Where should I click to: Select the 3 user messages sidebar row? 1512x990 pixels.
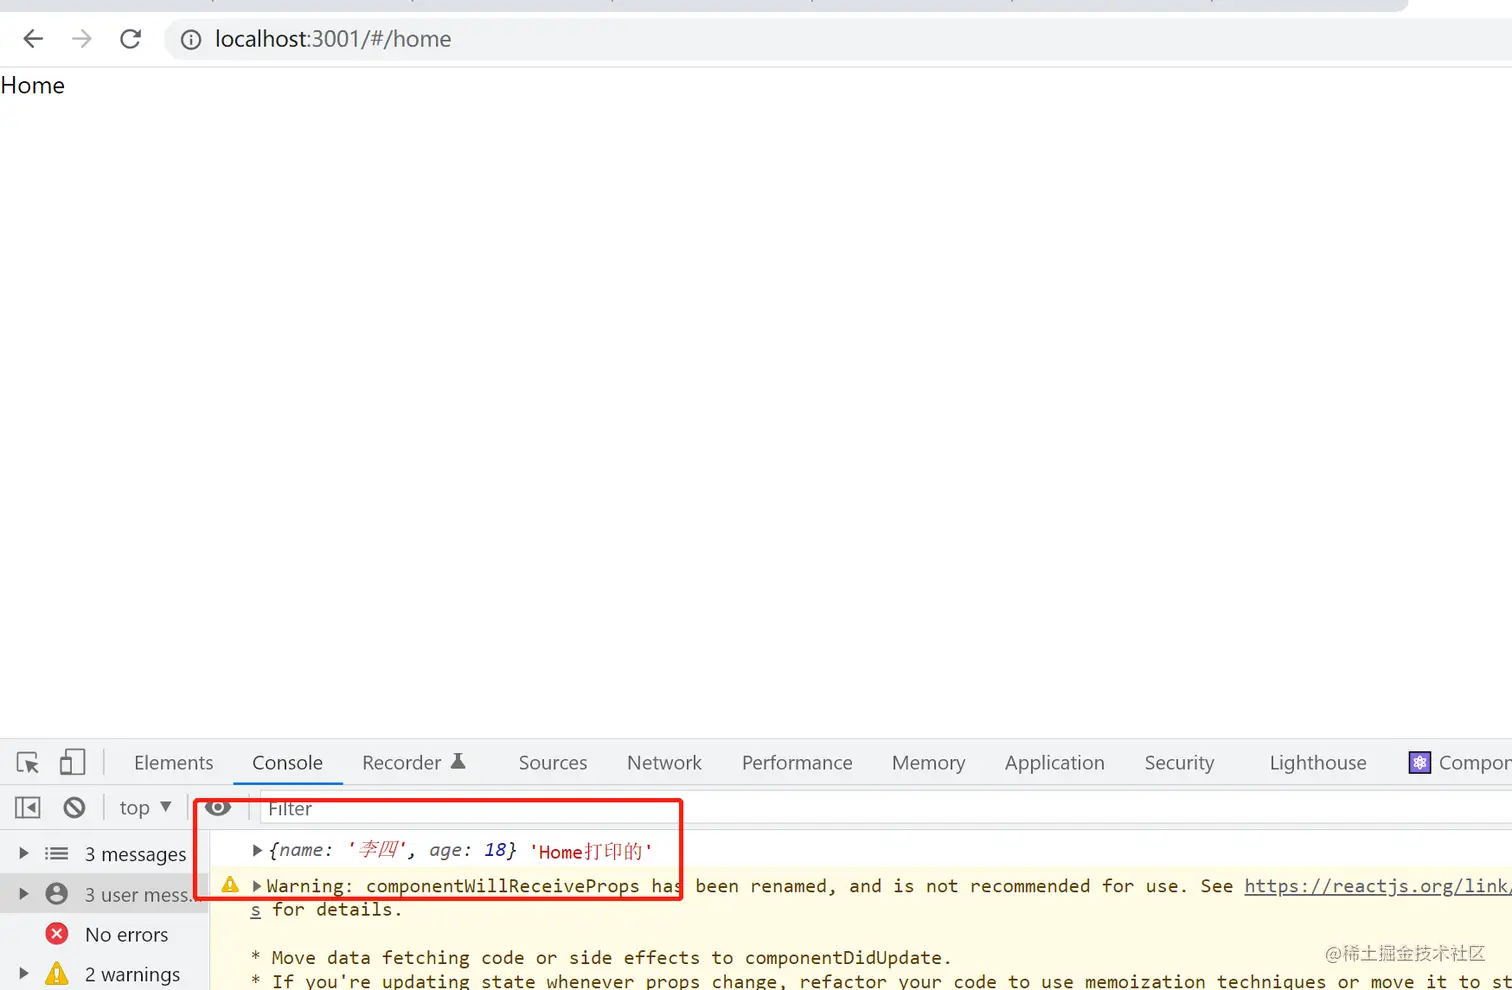click(104, 894)
